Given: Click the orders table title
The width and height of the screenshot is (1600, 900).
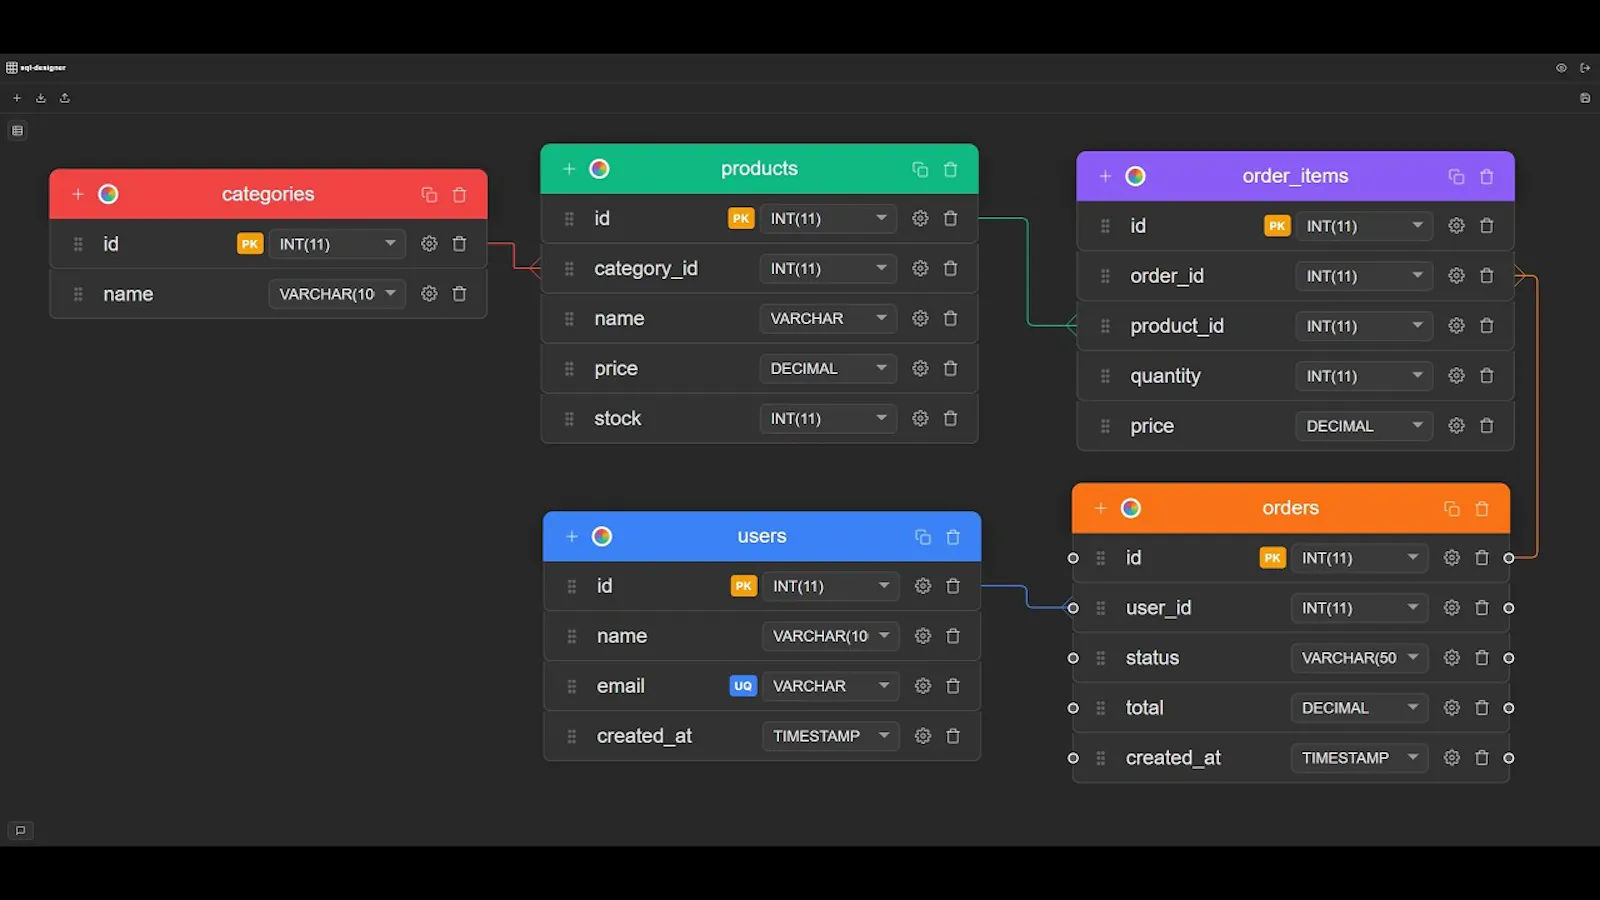Looking at the screenshot, I should 1290,509.
